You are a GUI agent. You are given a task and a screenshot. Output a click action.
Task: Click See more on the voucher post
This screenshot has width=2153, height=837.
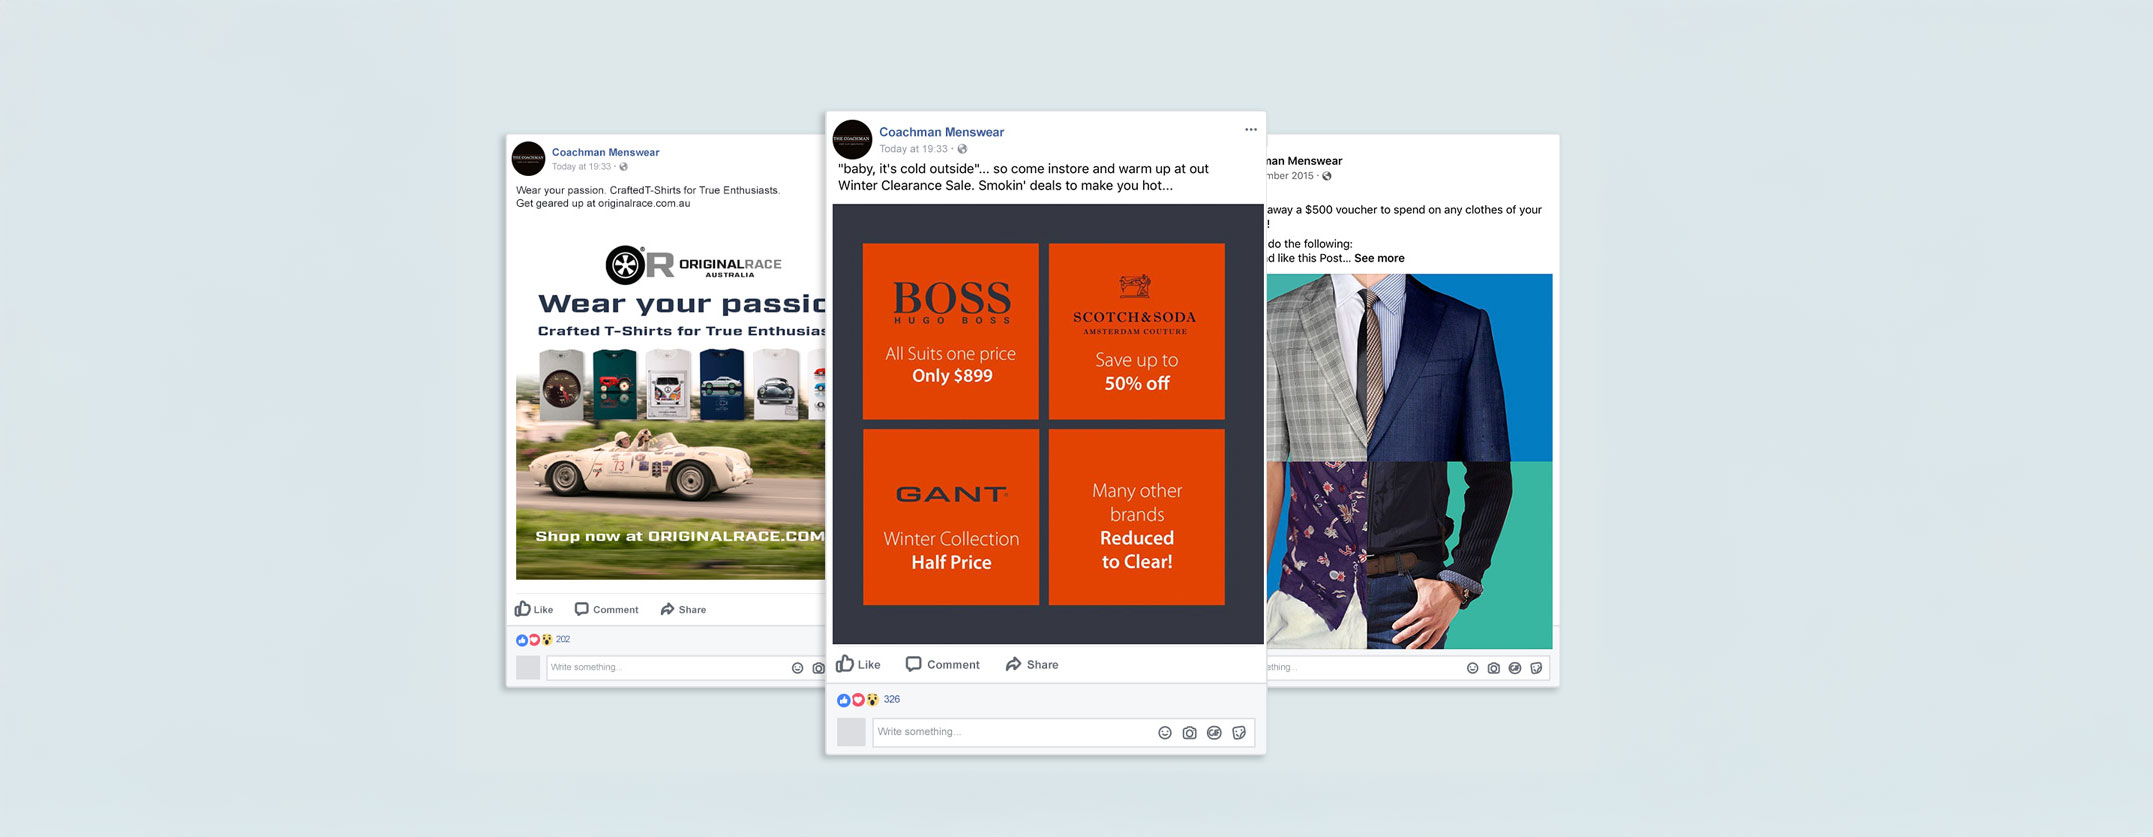pyautogui.click(x=1379, y=258)
